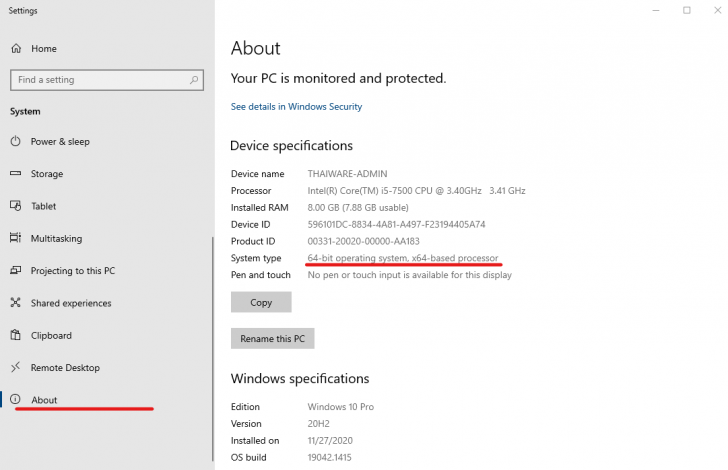Click Rename this PC button
The width and height of the screenshot is (728, 470).
coord(273,339)
